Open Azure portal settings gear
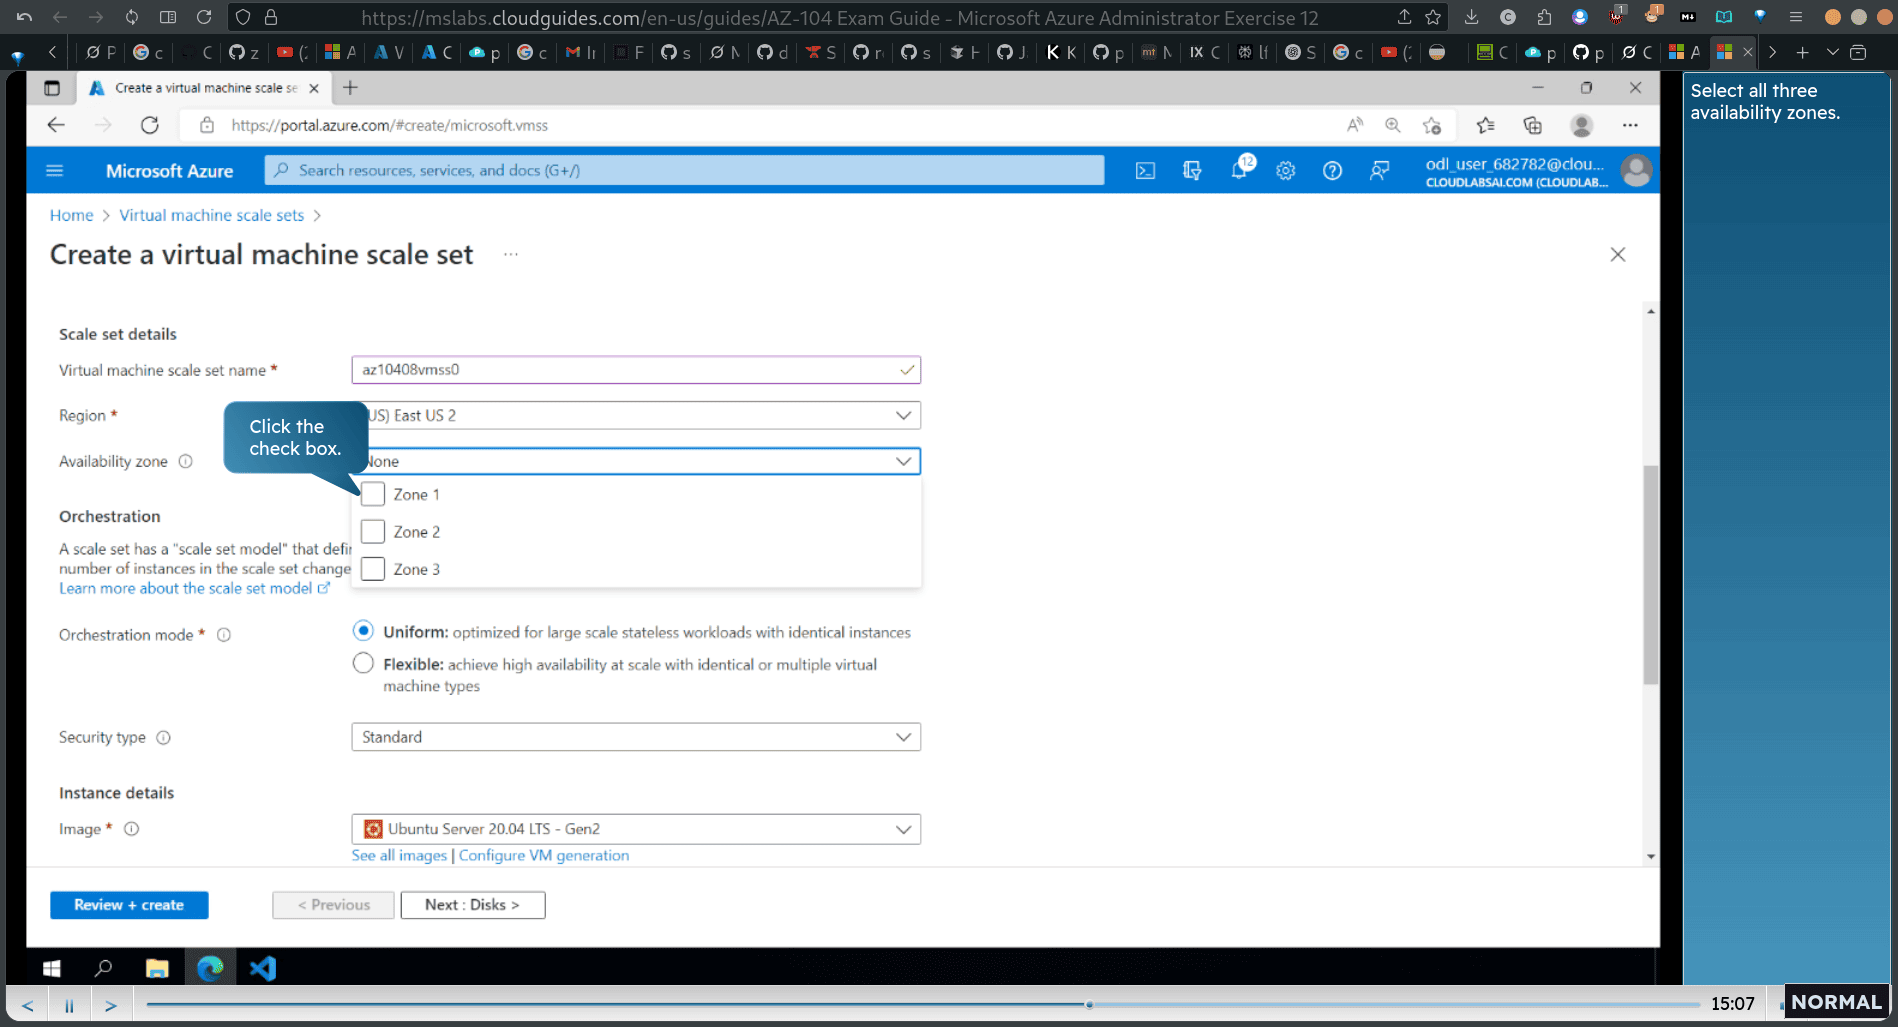 pos(1286,171)
